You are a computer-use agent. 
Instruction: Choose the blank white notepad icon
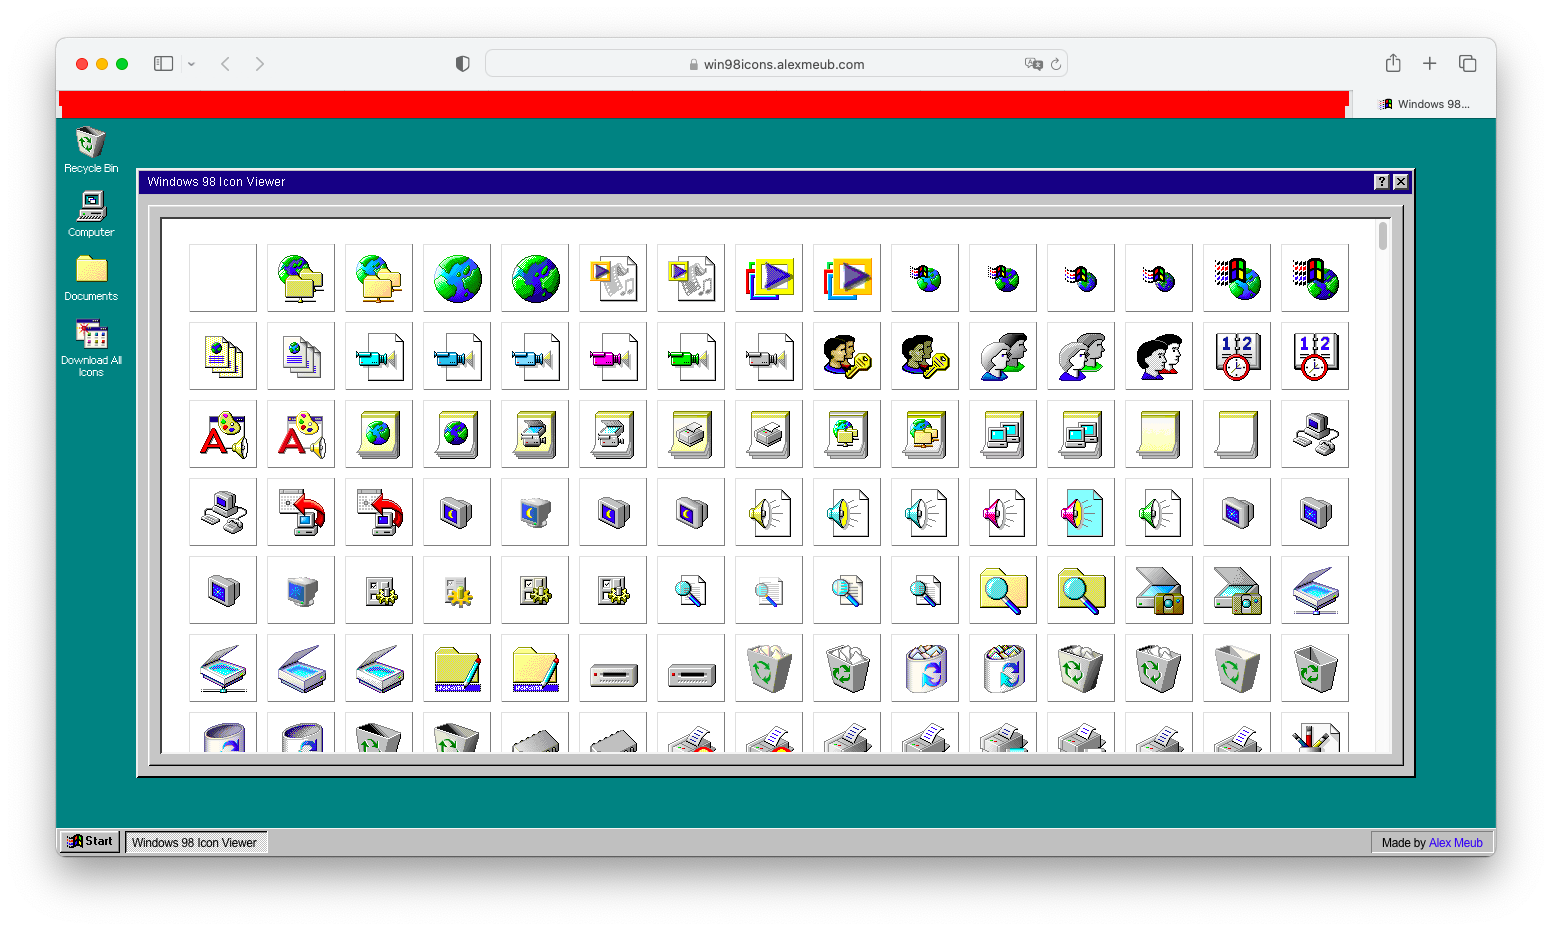pyautogui.click(x=1237, y=434)
